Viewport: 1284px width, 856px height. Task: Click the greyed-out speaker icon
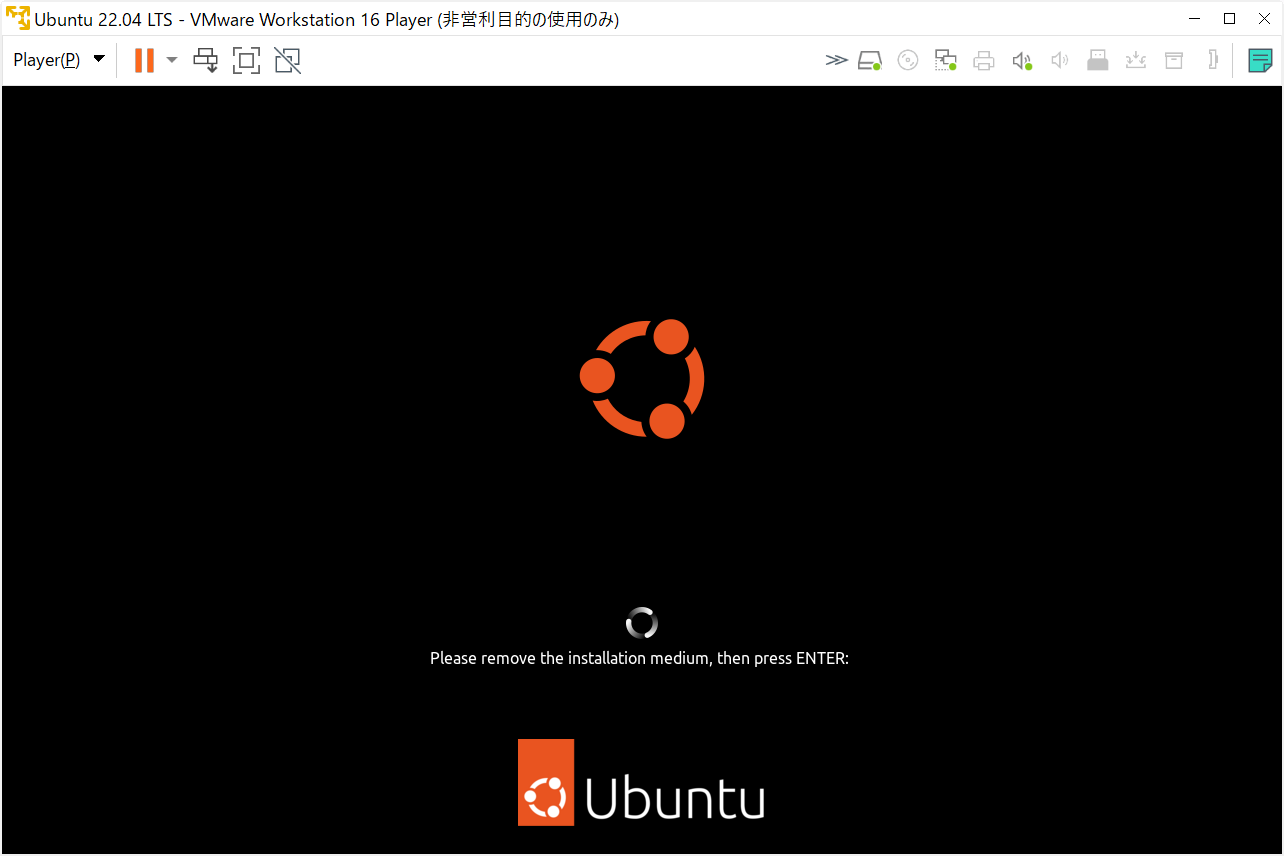pyautogui.click(x=1060, y=61)
